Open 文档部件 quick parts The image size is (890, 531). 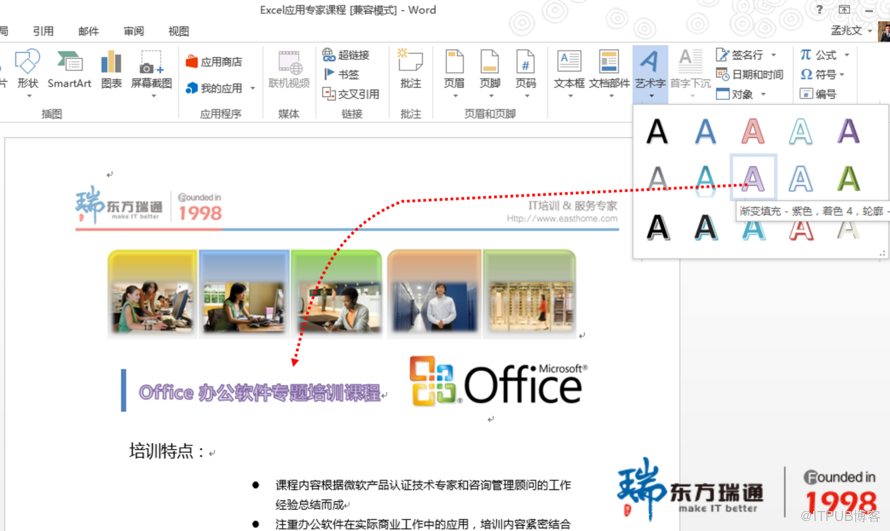(609, 71)
